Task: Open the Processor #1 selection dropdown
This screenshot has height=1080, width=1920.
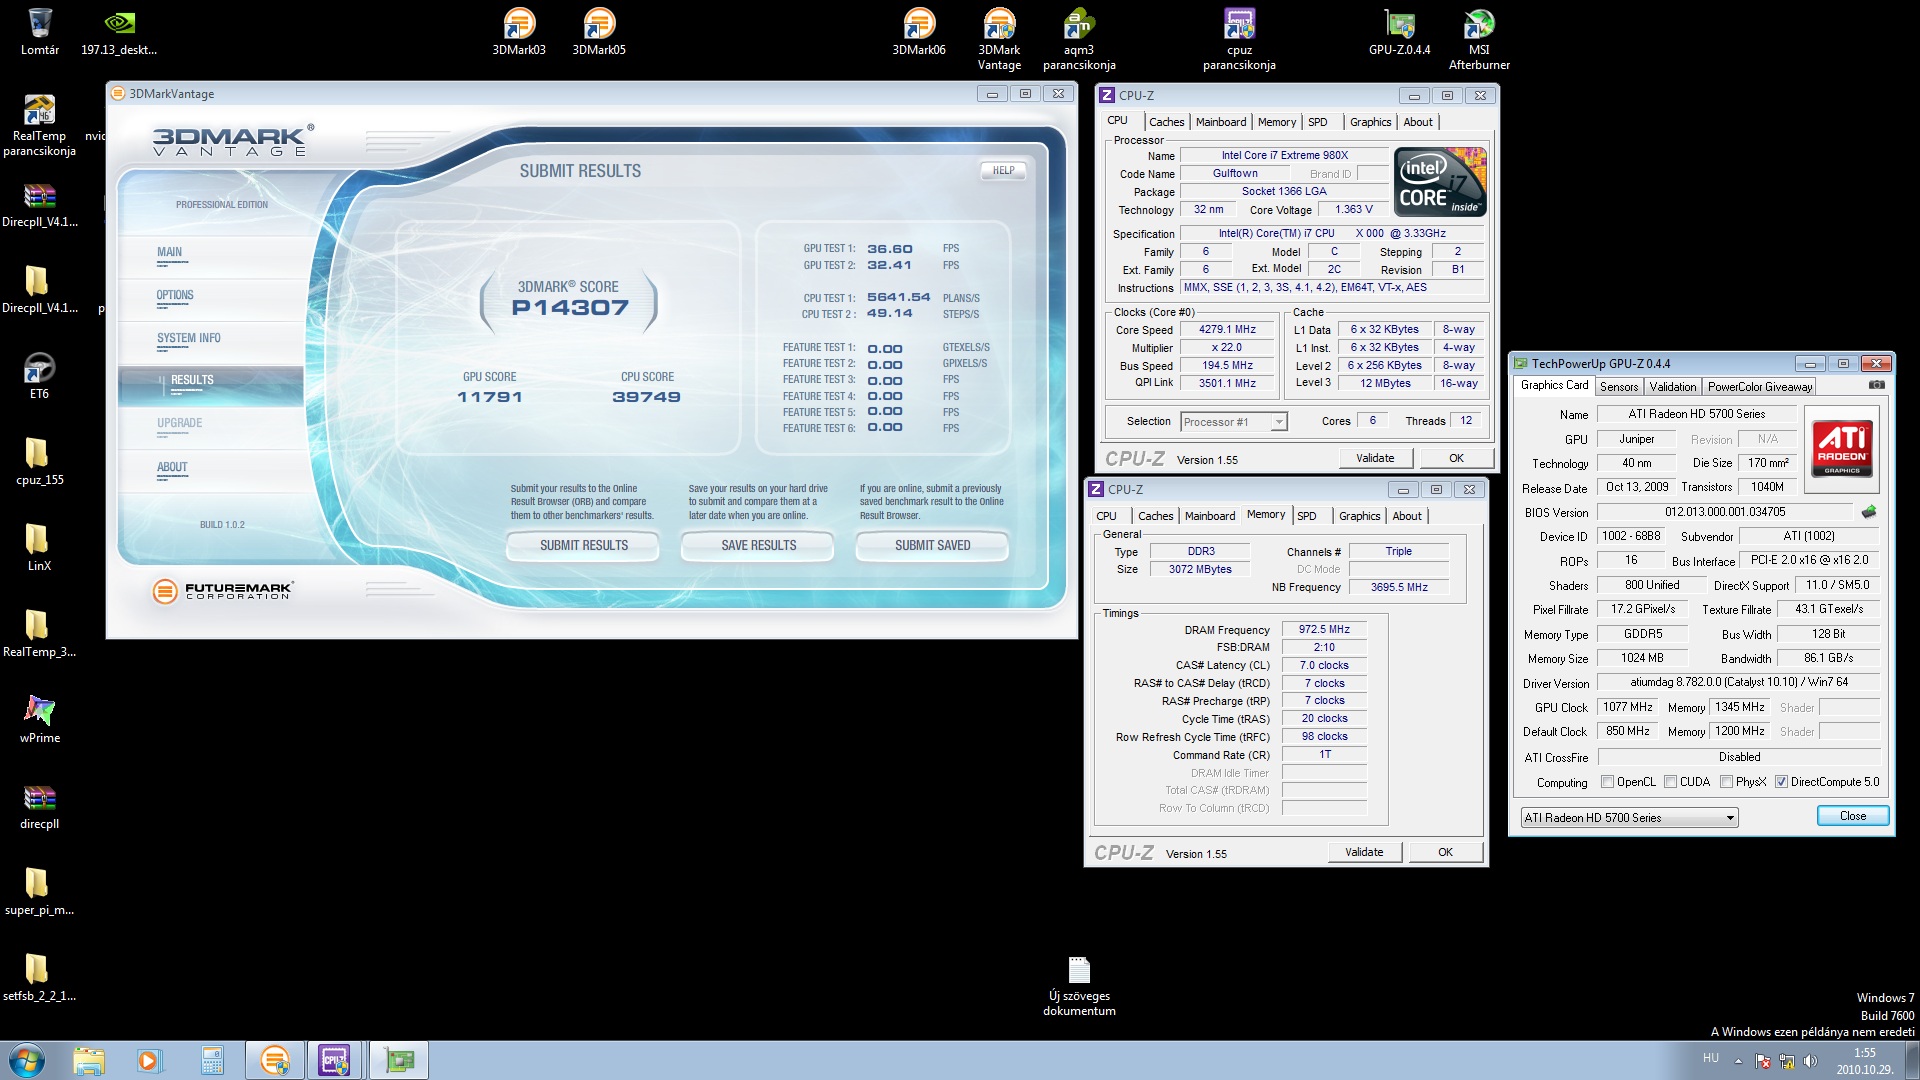Action: click(1234, 422)
